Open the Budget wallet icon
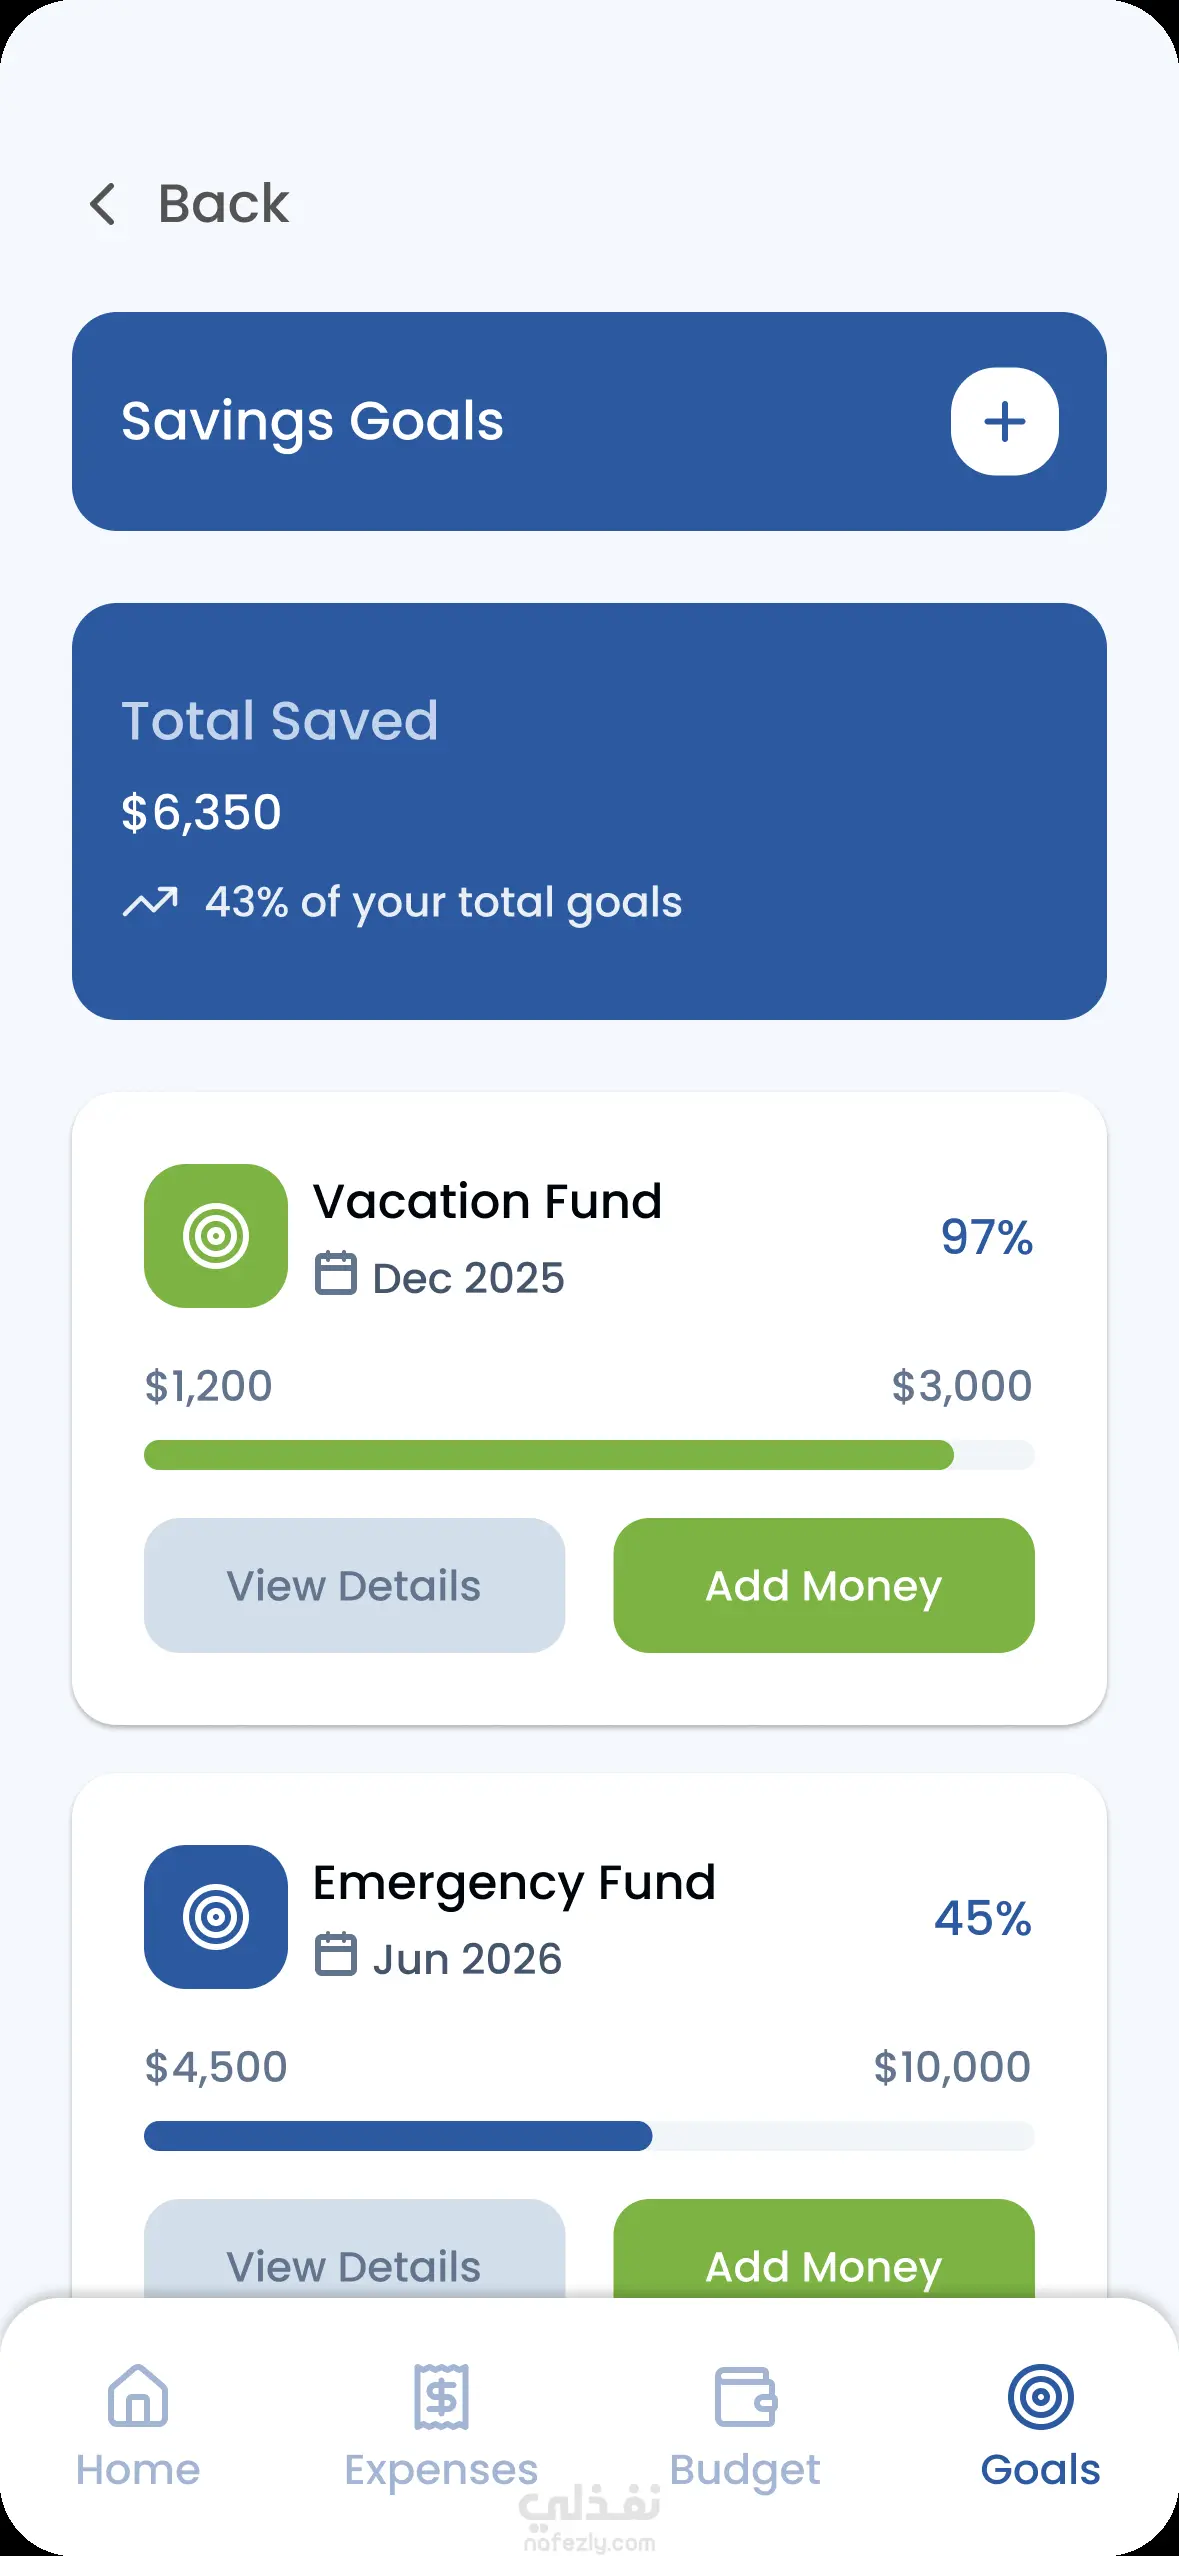This screenshot has width=1179, height=2556. tap(746, 2396)
